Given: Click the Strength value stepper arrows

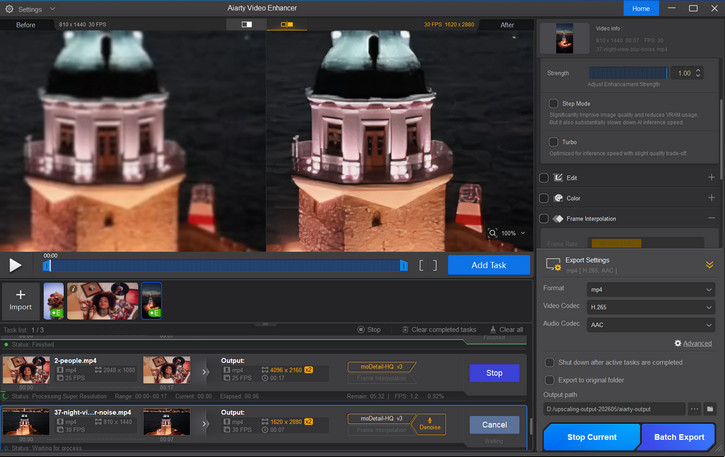Looking at the screenshot, I should [x=698, y=73].
